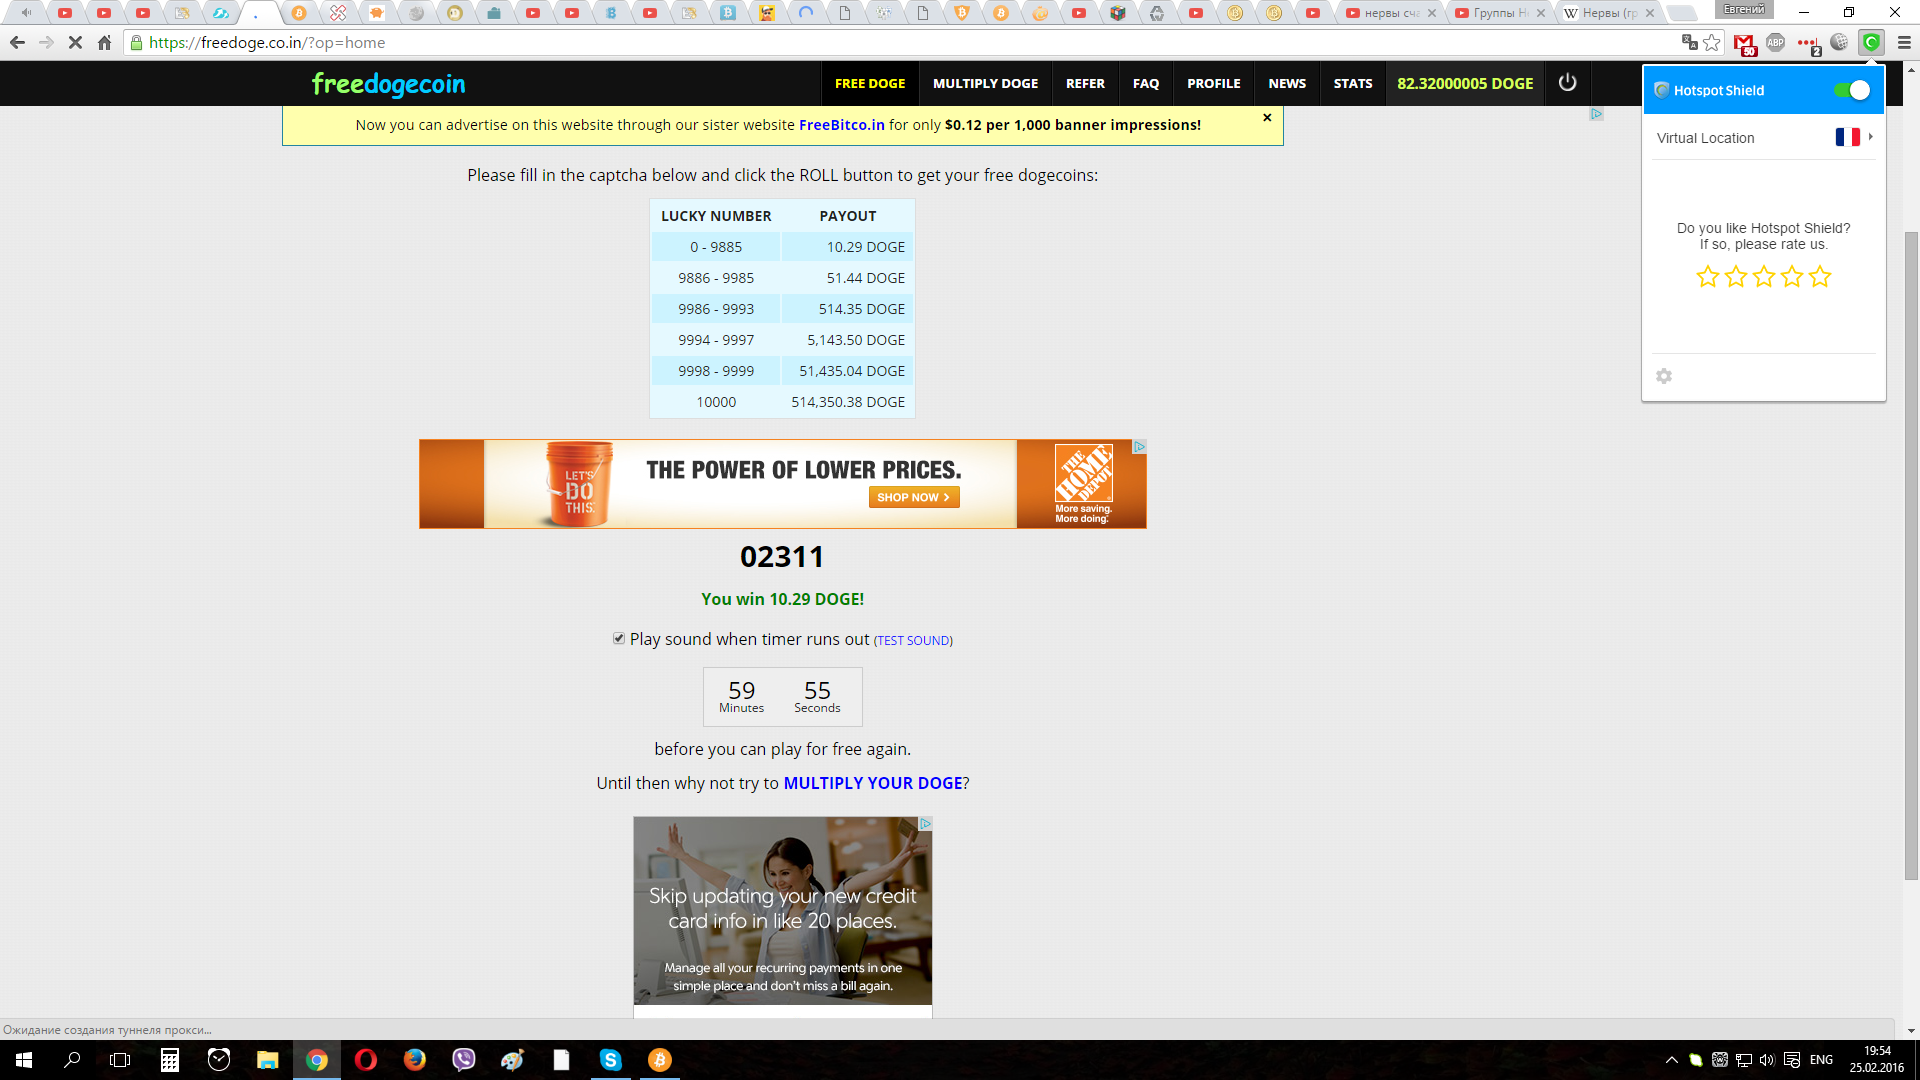Screen dimensions: 1920x1080
Task: Open the FREE DOGE menu item
Action: (870, 83)
